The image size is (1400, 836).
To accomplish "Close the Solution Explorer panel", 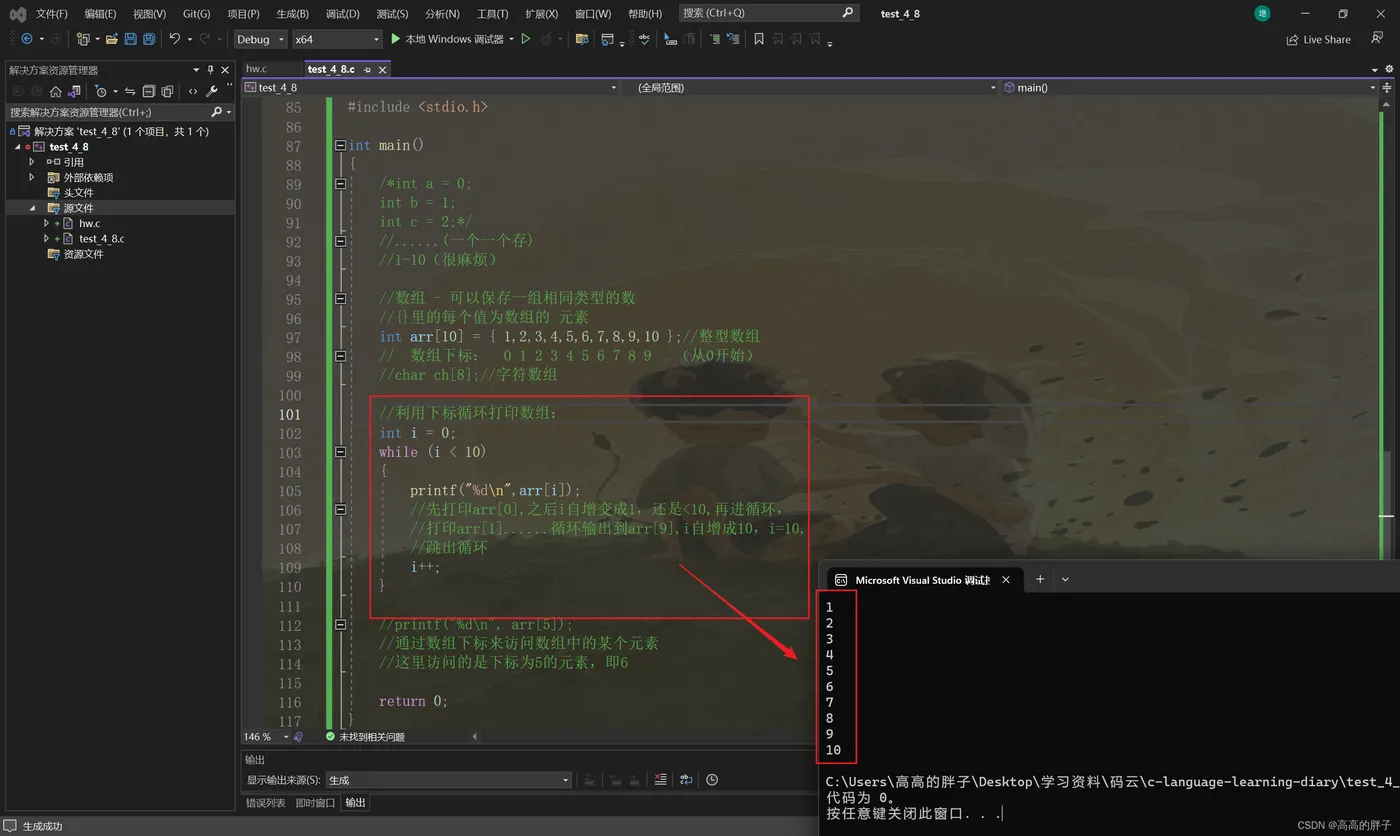I will (225, 70).
